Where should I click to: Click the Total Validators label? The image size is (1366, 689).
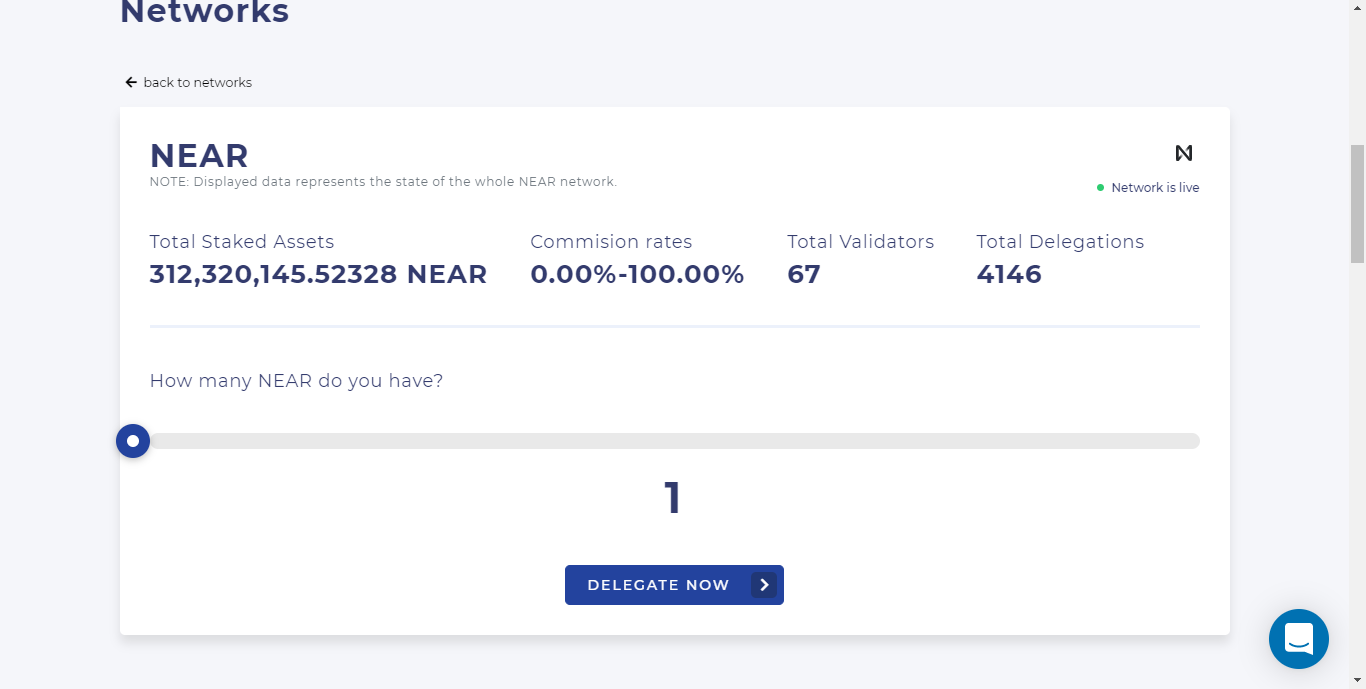[x=861, y=242]
